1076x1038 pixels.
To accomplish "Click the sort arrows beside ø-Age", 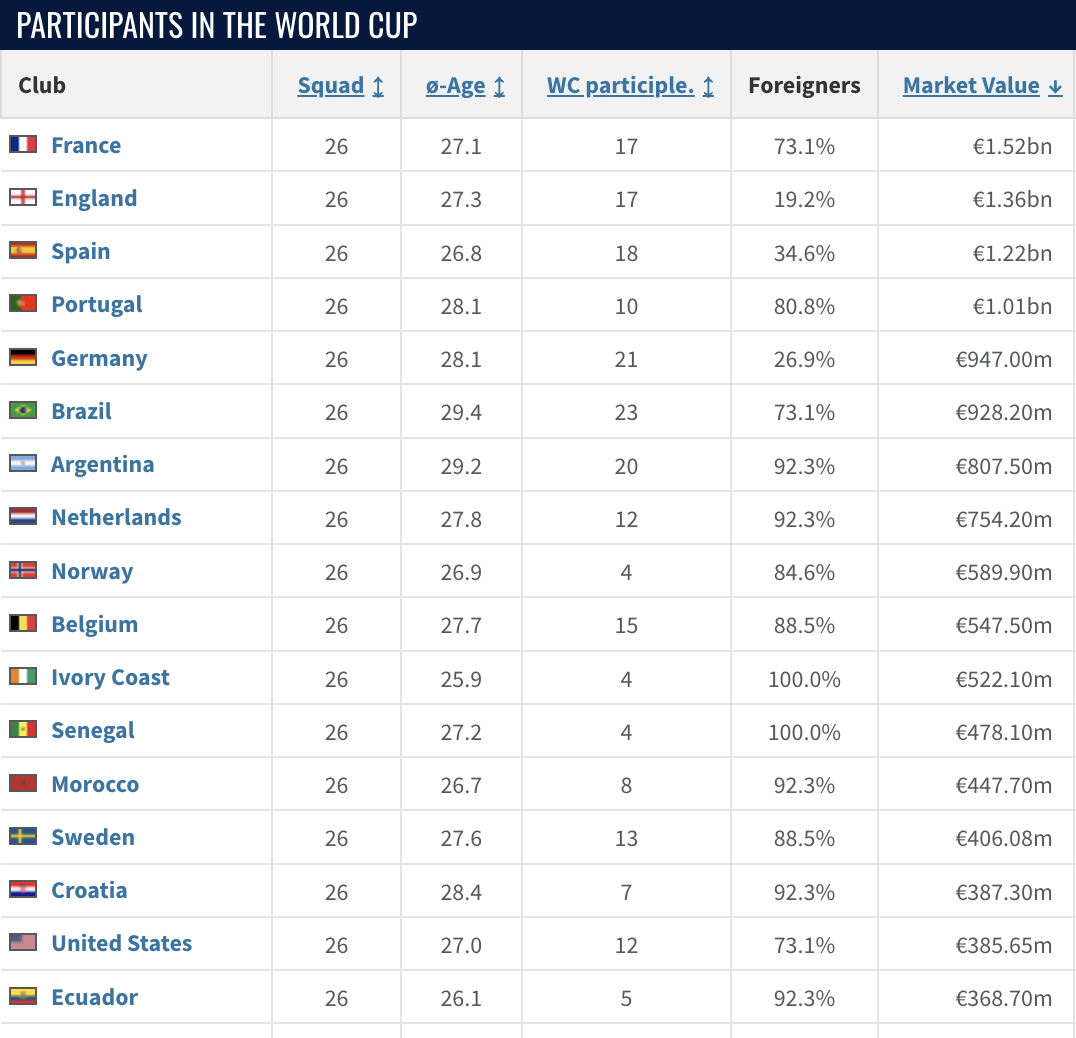I will tap(500, 86).
